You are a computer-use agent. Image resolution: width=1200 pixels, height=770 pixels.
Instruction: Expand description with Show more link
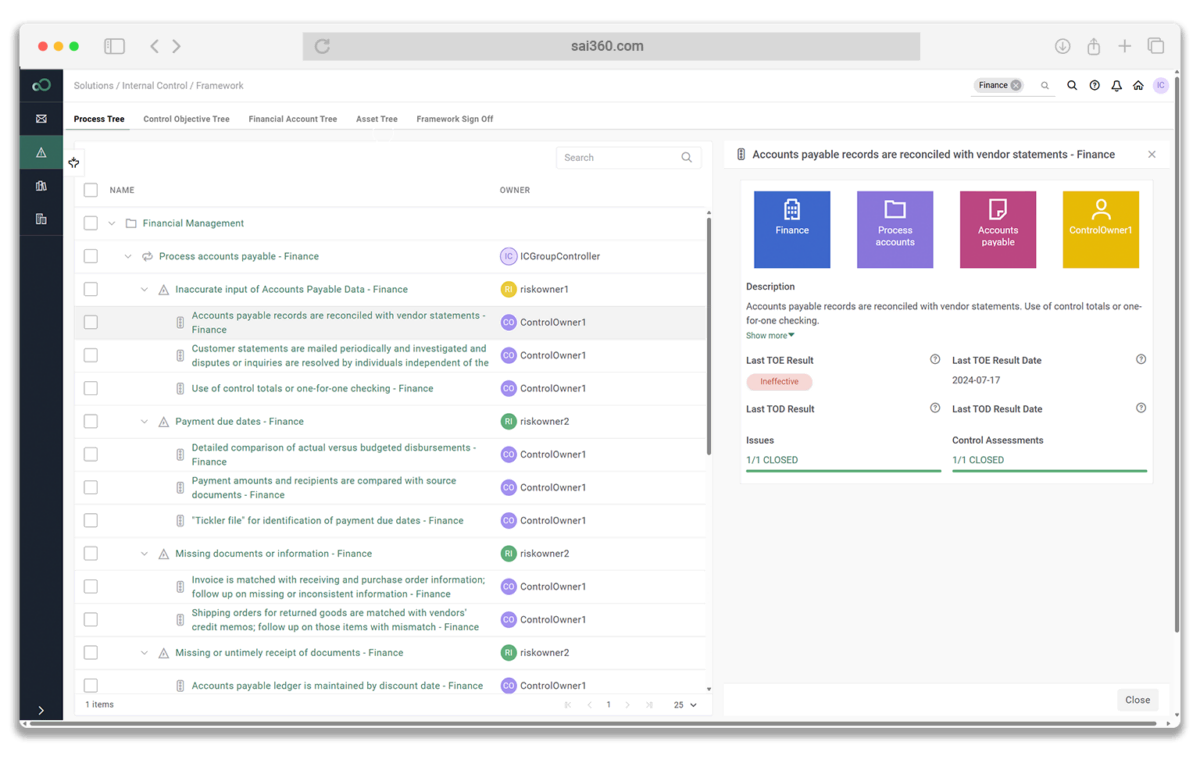pos(770,336)
